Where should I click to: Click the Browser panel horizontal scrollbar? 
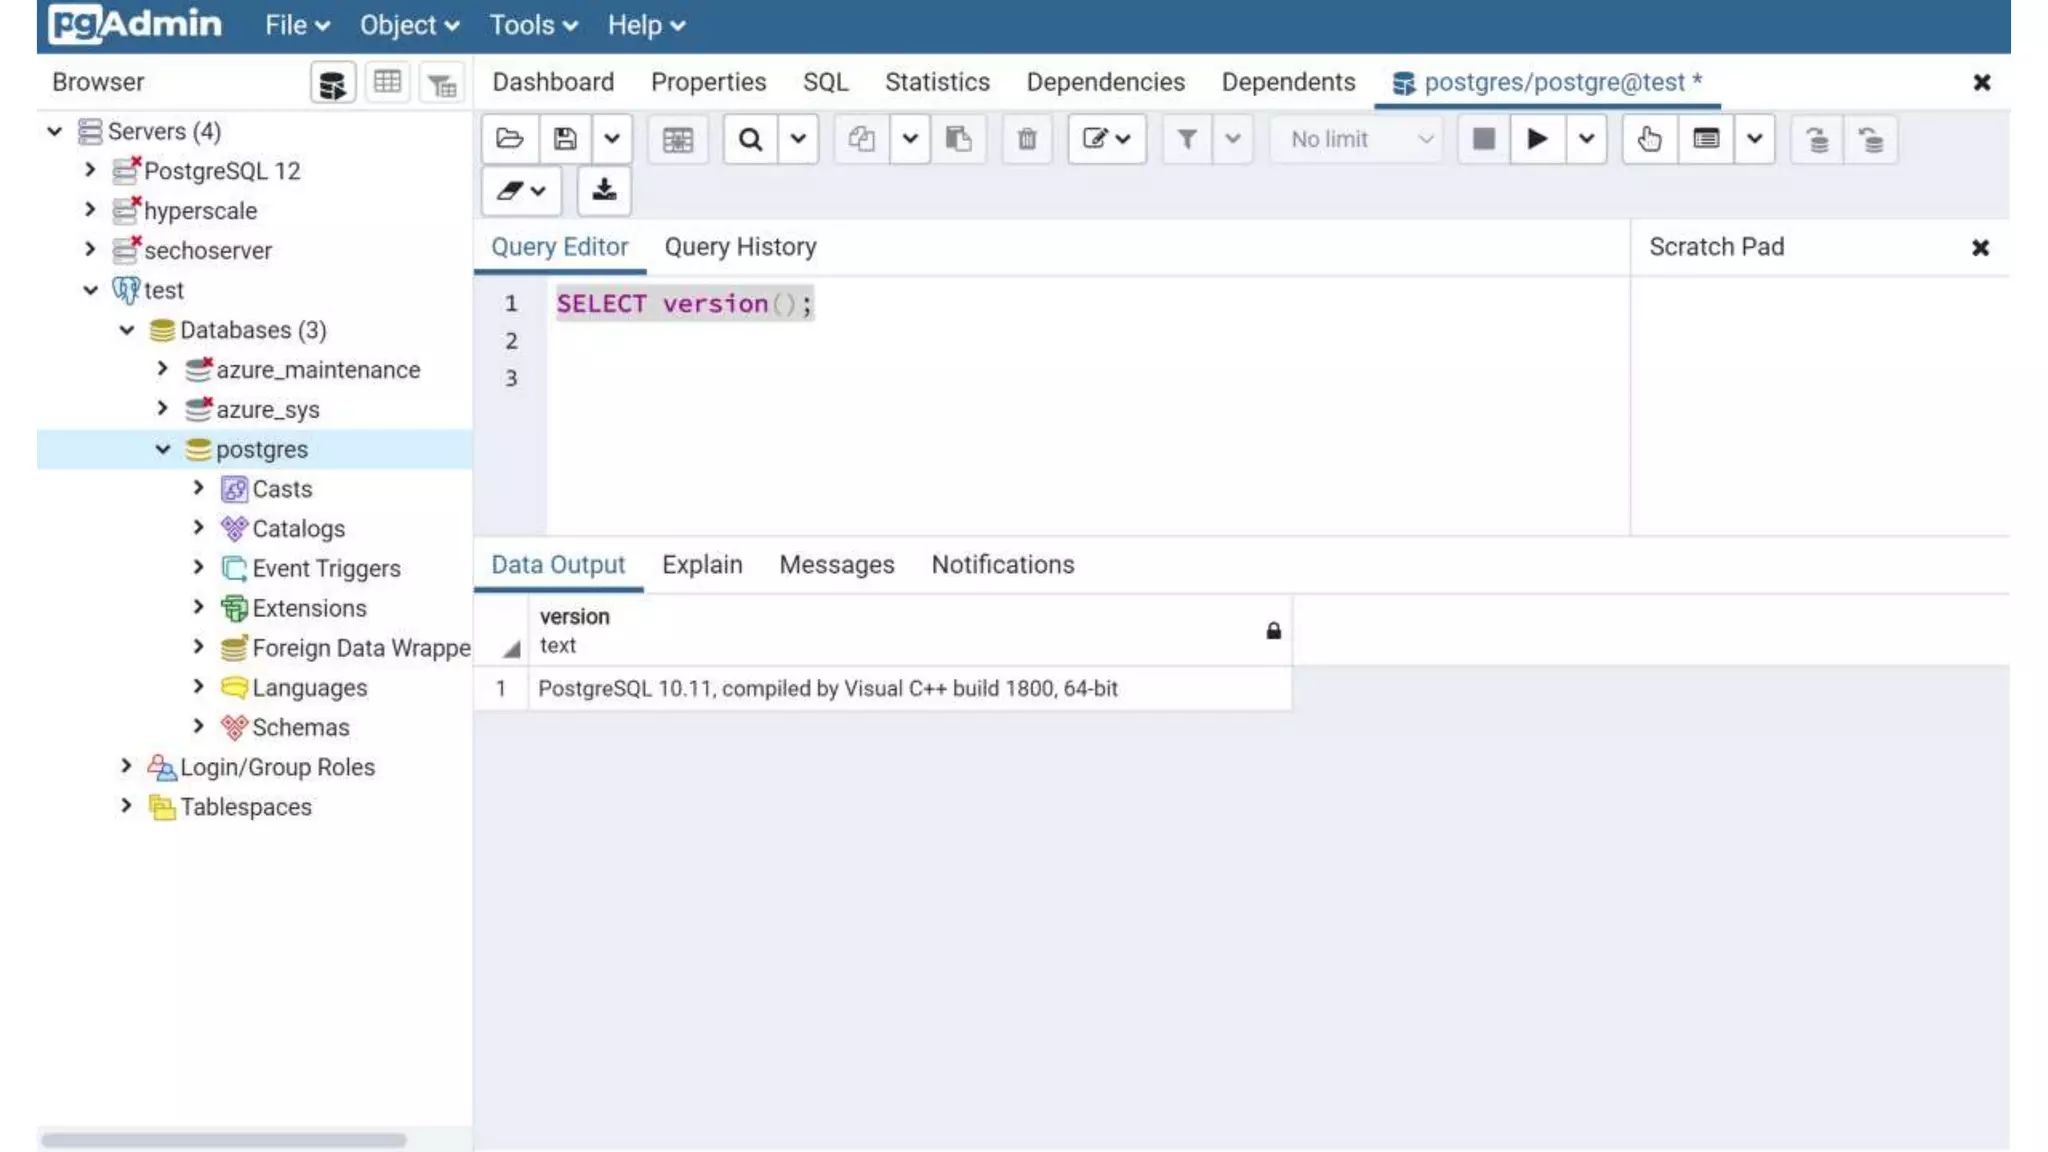(x=223, y=1139)
